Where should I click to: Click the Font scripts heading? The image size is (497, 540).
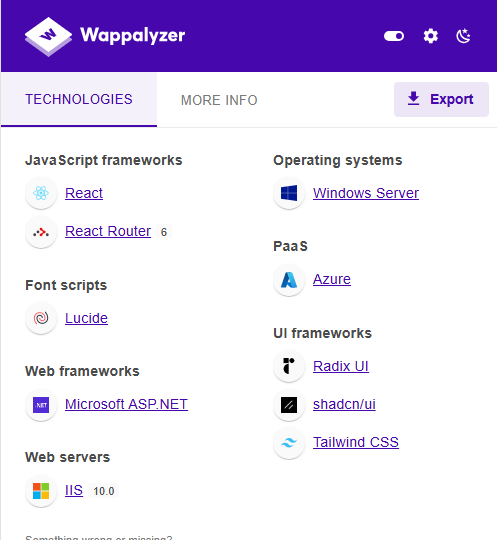66,285
